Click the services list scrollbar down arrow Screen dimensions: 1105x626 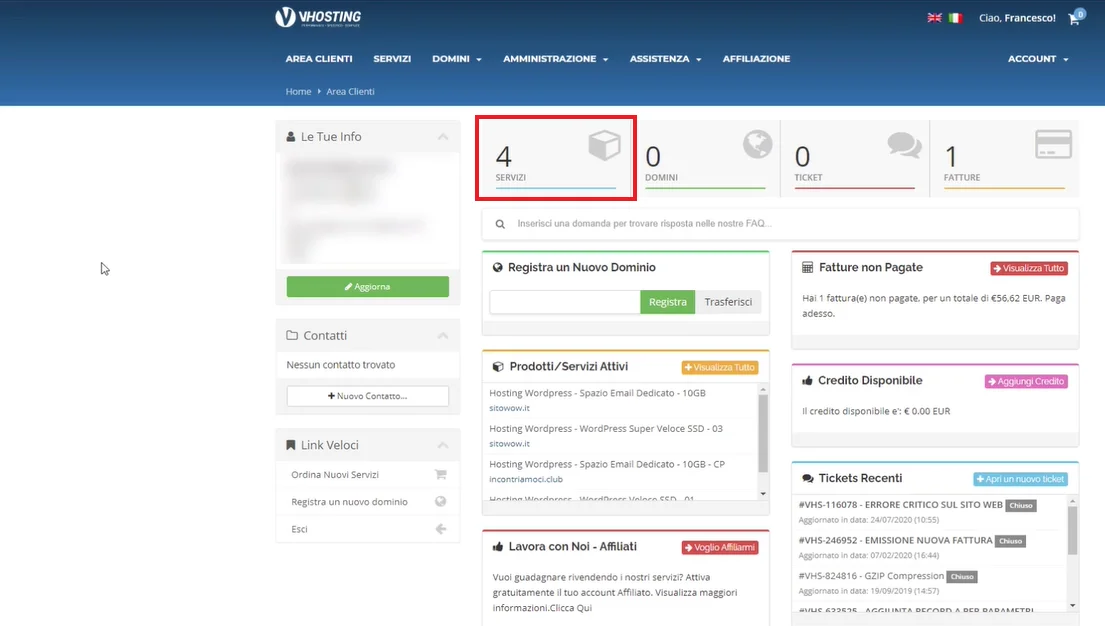click(x=763, y=494)
